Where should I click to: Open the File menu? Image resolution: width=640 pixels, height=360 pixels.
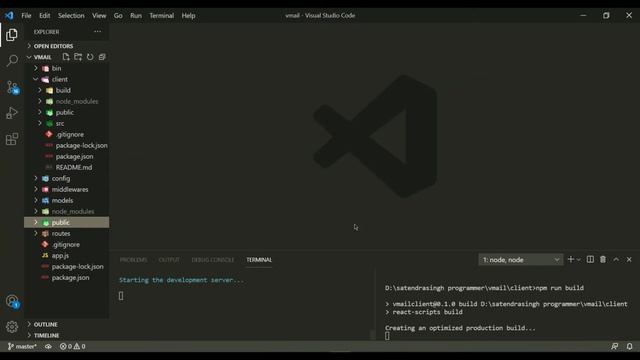click(x=26, y=16)
